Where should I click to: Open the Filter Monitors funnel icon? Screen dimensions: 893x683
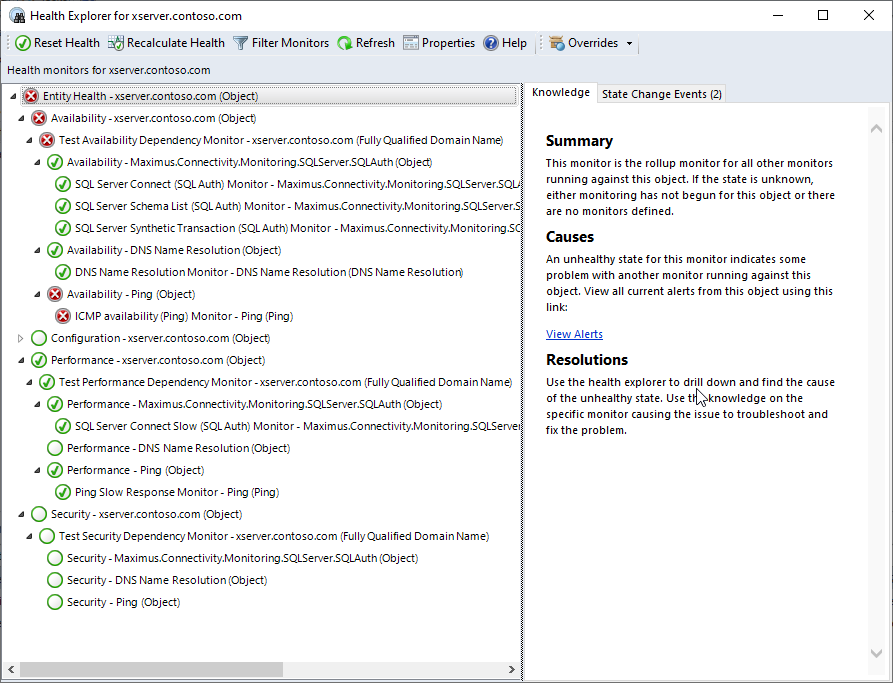point(241,43)
